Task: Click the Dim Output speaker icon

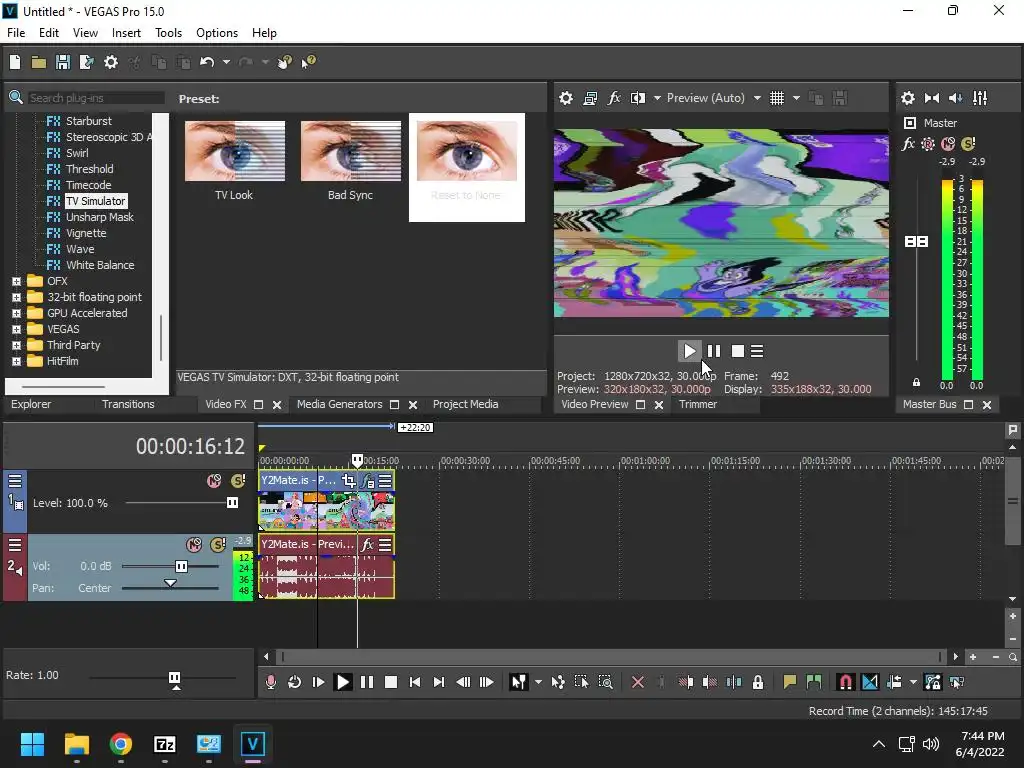Action: 955,98
